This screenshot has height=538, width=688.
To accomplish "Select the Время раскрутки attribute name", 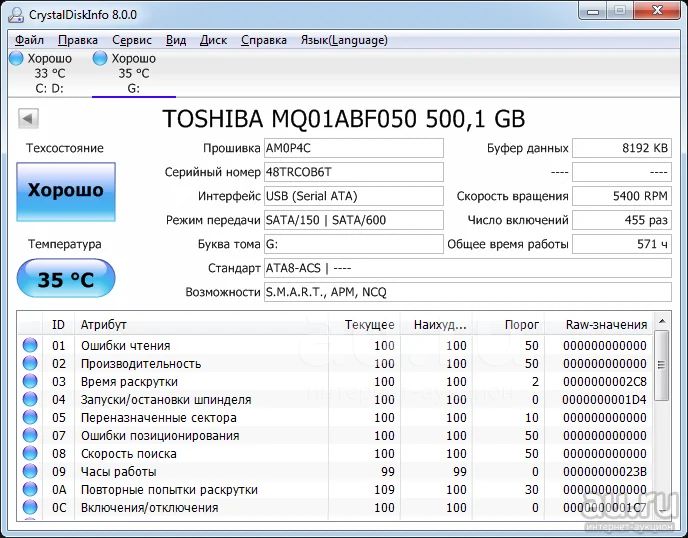I will (129, 382).
